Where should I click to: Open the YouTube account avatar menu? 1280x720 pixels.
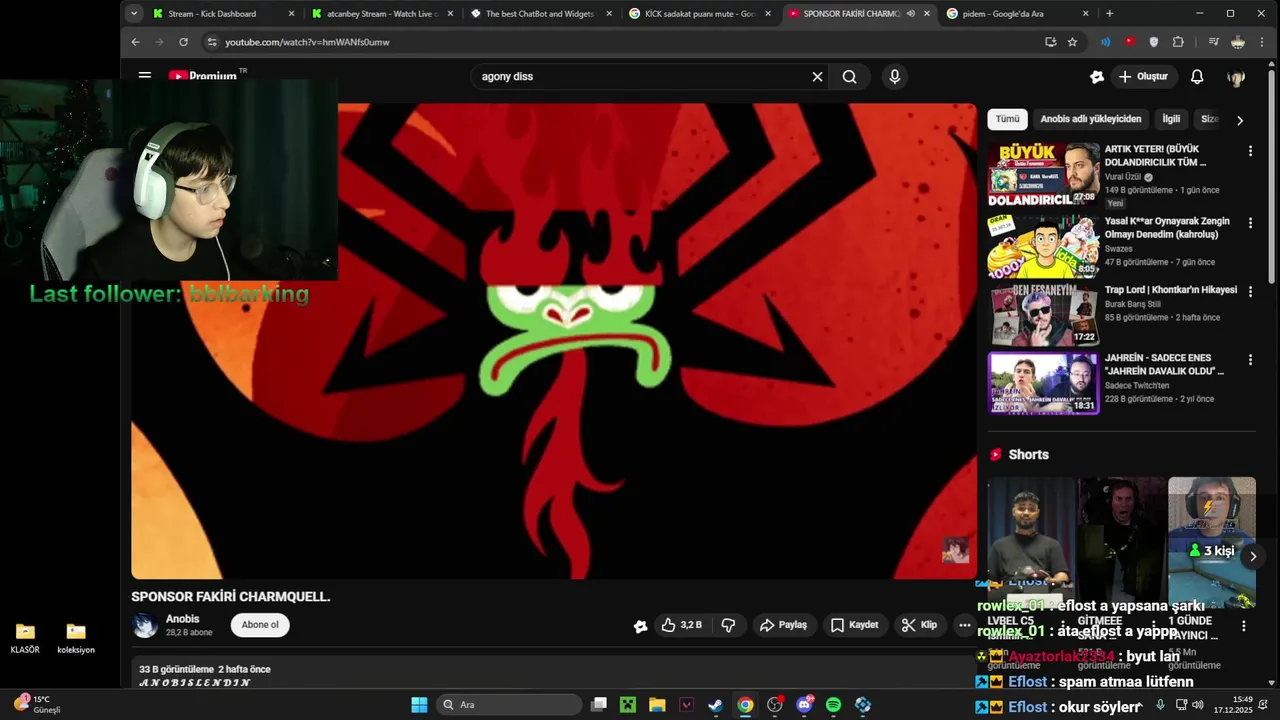point(1236,77)
